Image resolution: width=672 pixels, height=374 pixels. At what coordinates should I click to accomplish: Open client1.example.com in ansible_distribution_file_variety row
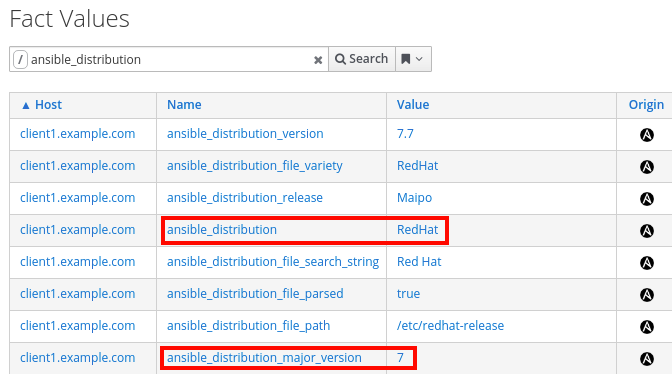pos(78,166)
